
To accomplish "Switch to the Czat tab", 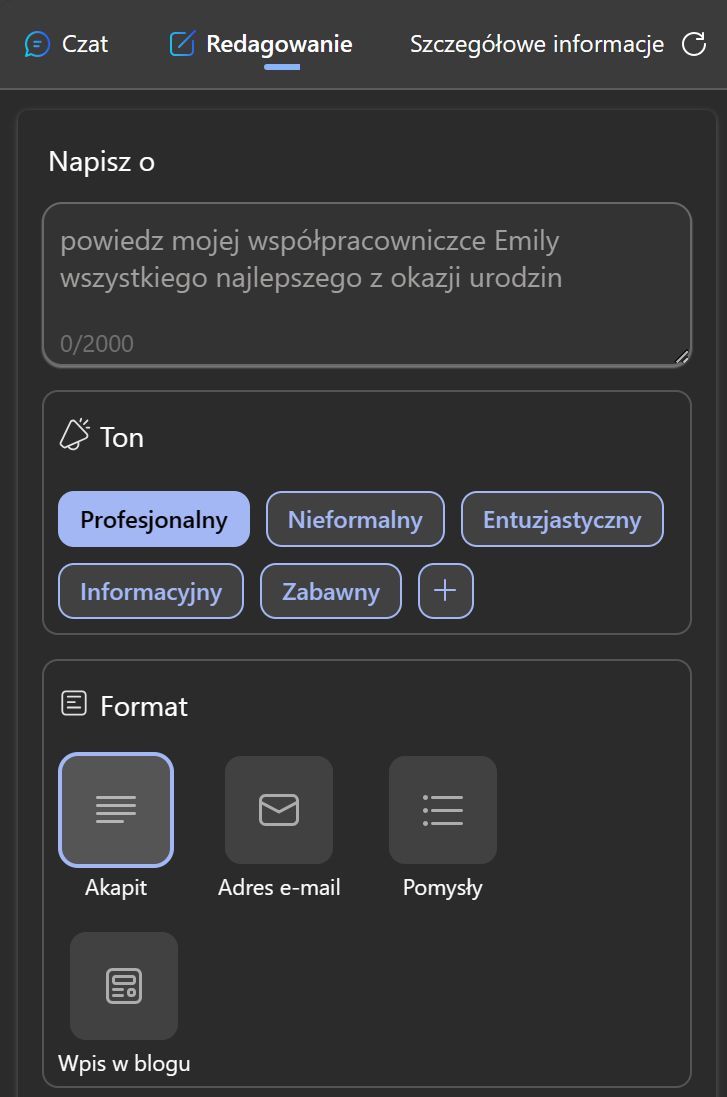I will 66,44.
